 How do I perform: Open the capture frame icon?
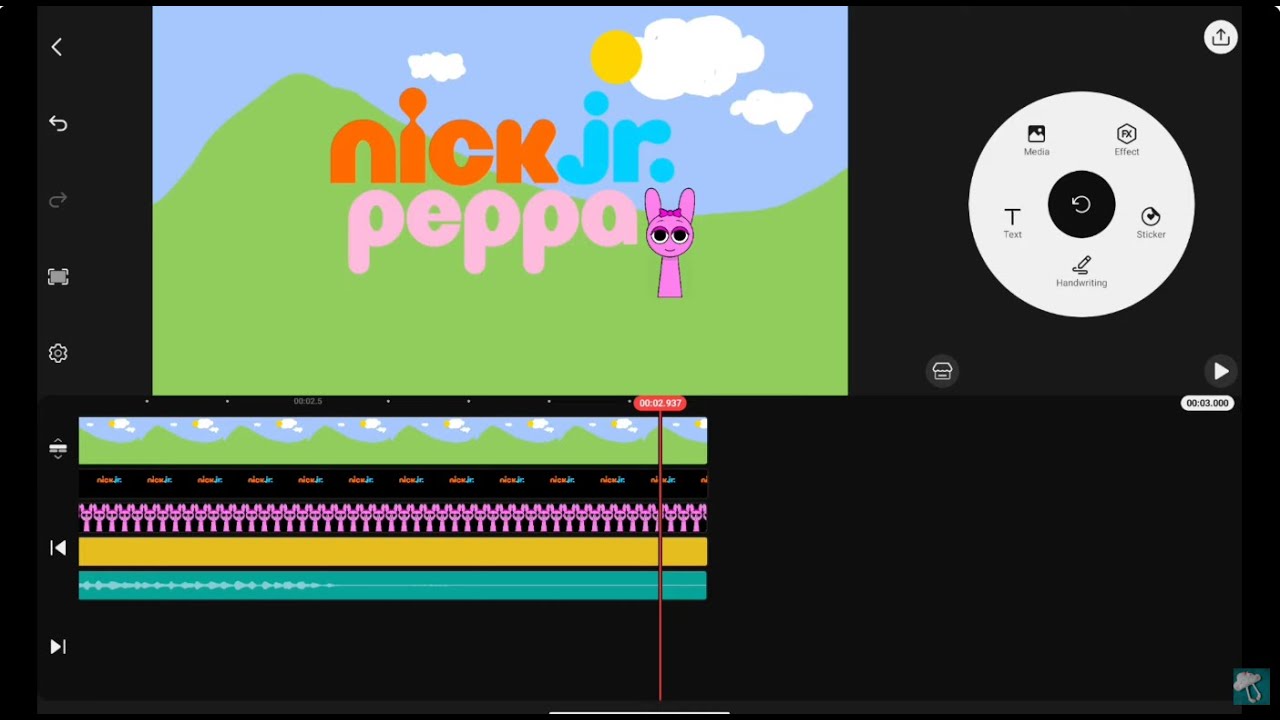click(x=58, y=277)
